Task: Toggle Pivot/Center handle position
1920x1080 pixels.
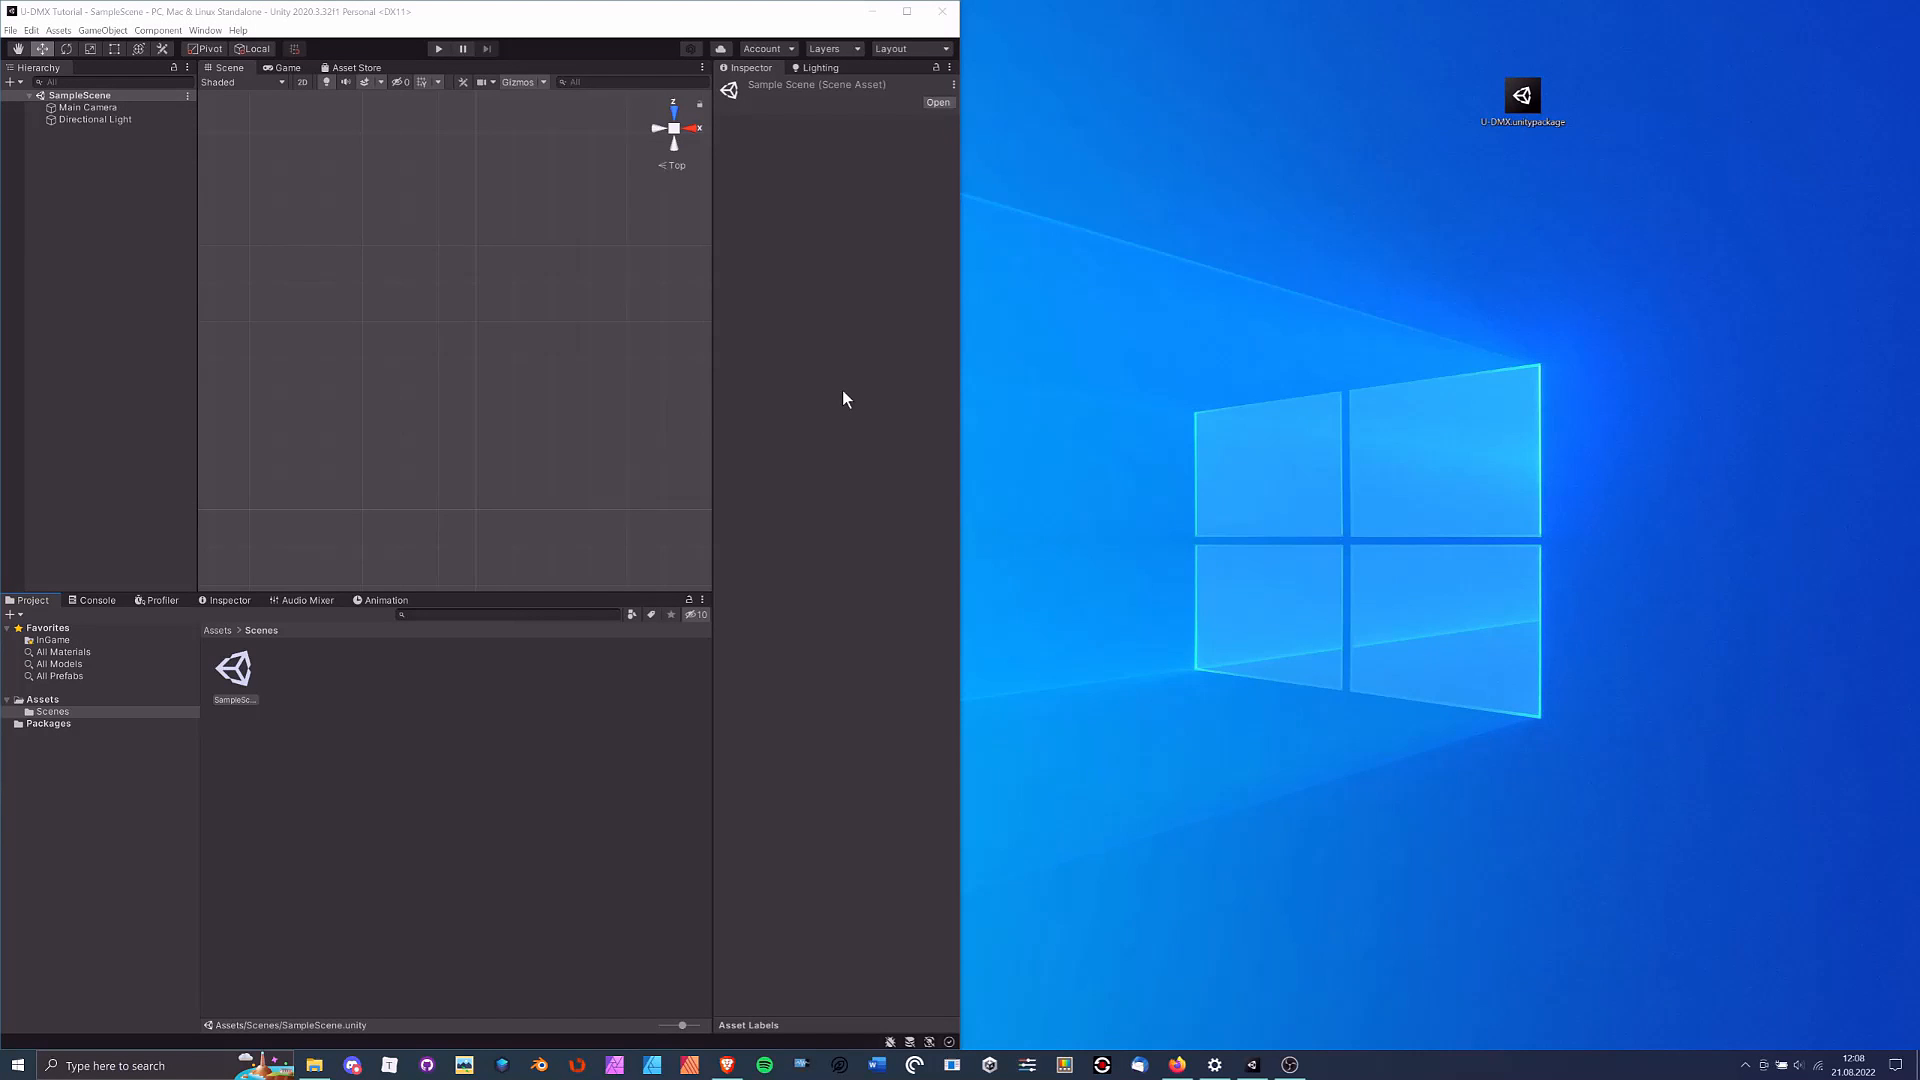Action: pos(205,49)
